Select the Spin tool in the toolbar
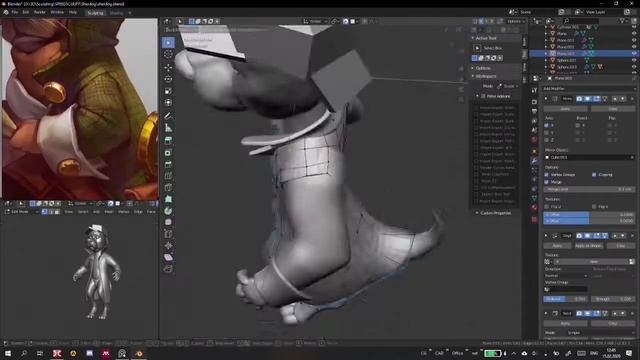Viewport: 640px width, 360px height. click(168, 211)
